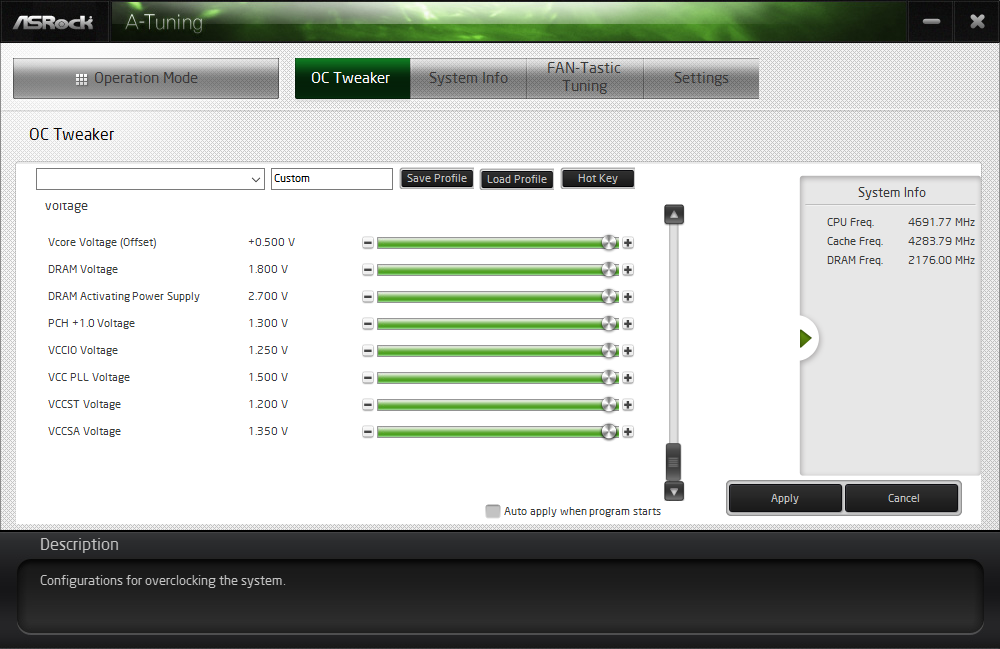The image size is (1000, 649).
Task: Click the VCCST Voltage slider knob
Action: [x=610, y=405]
